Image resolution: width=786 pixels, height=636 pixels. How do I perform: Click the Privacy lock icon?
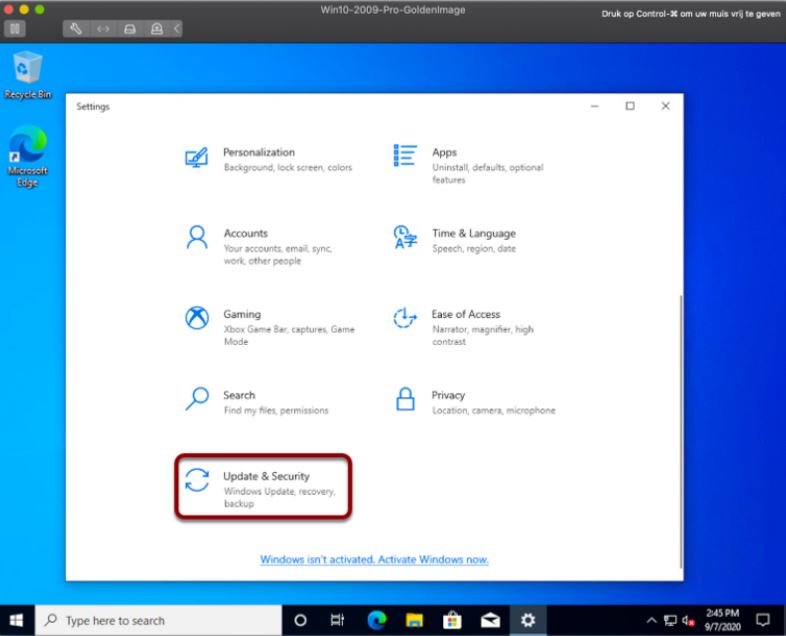click(405, 399)
